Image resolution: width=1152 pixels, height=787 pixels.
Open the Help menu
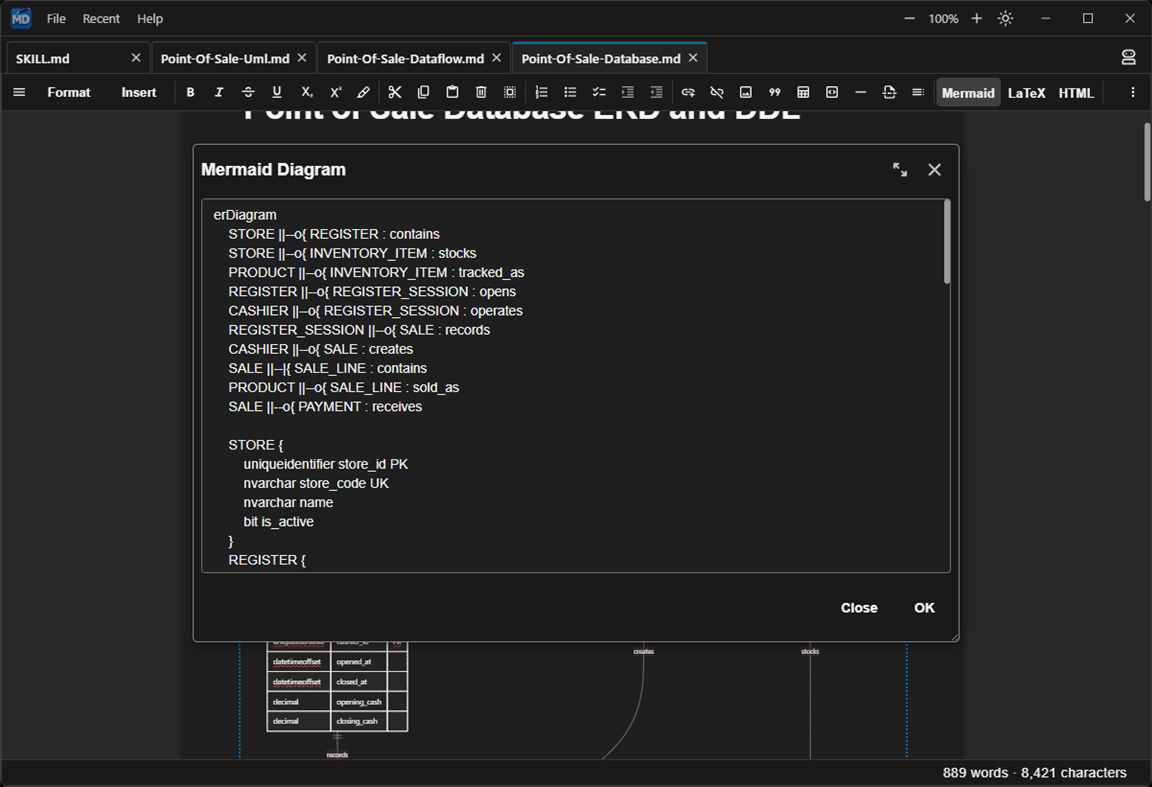tap(150, 18)
